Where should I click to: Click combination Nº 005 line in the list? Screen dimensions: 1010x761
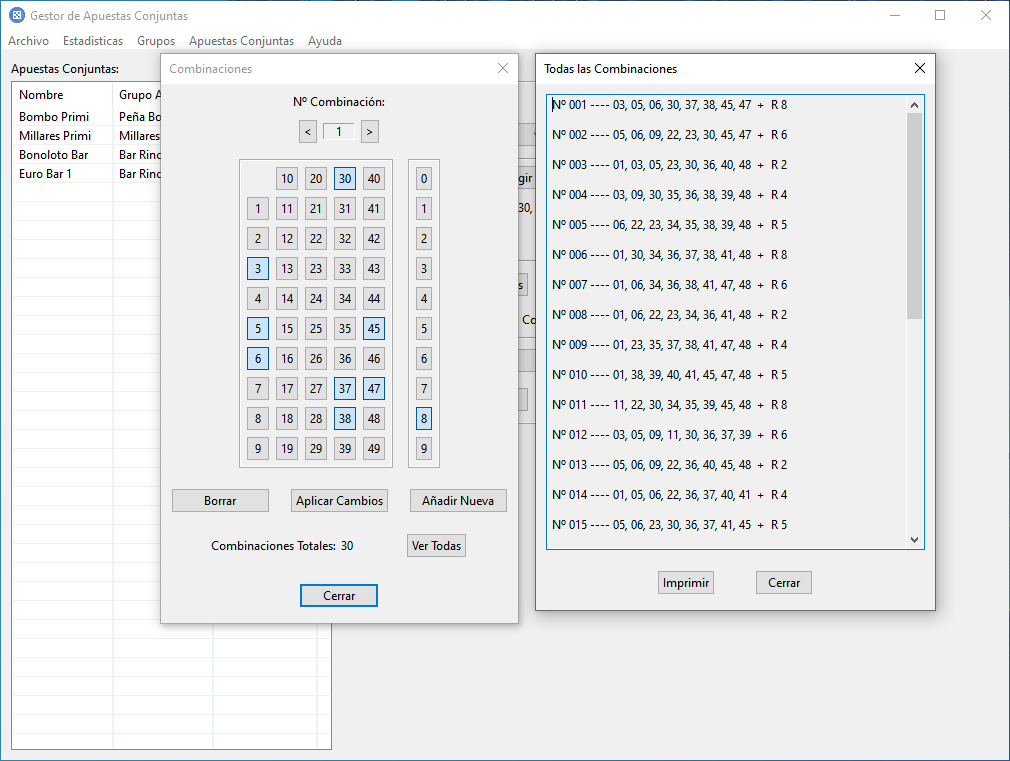(669, 225)
